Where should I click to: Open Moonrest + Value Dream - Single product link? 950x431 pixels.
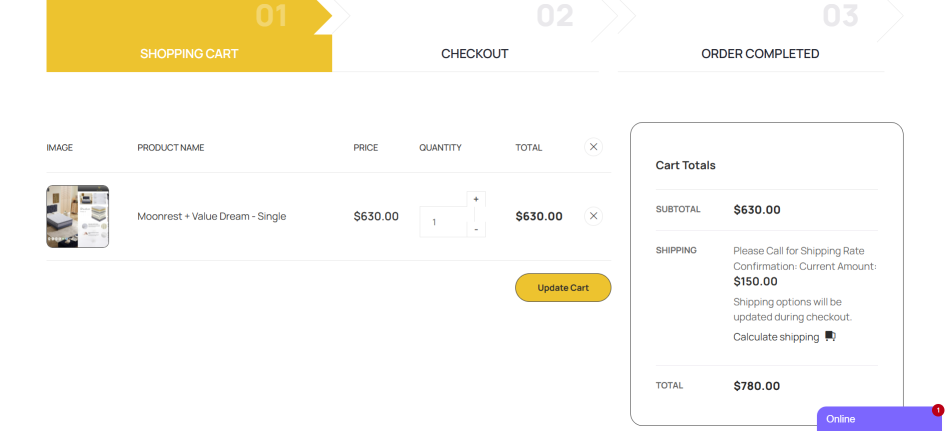coord(212,216)
